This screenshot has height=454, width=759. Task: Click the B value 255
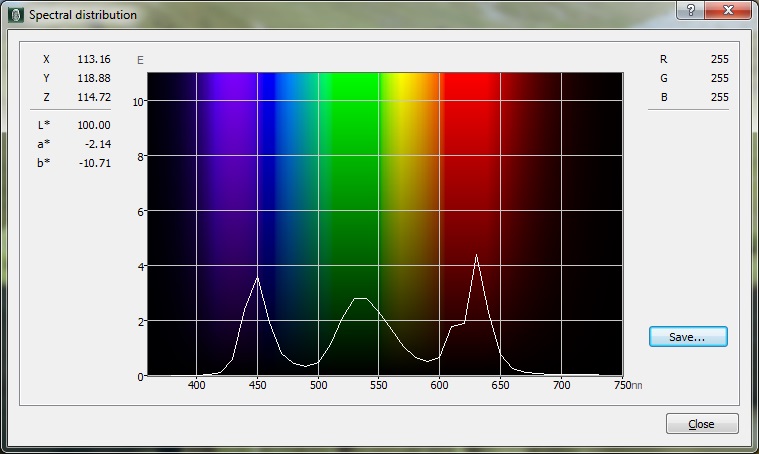pyautogui.click(x=719, y=97)
